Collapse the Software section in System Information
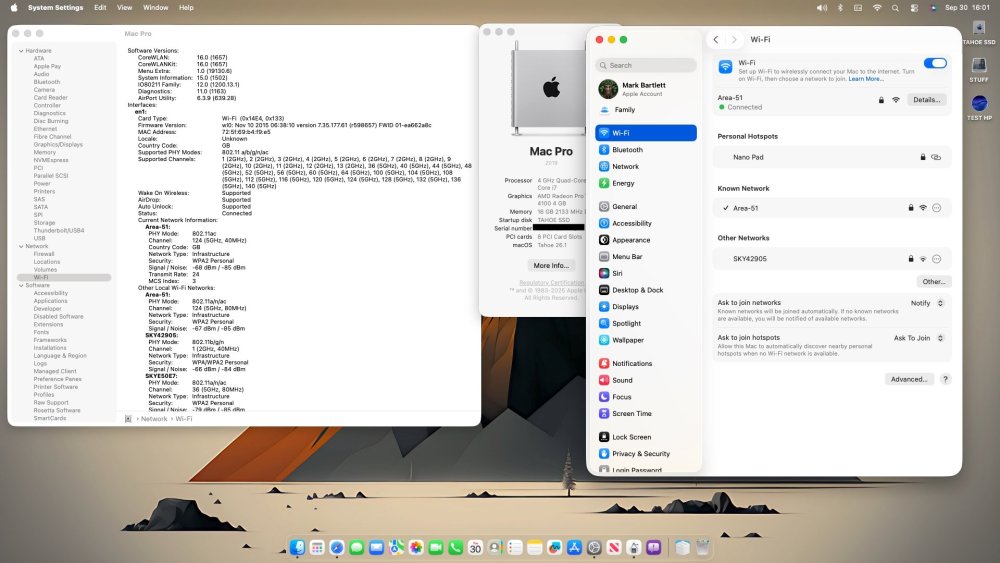1000x563 pixels. 21,285
